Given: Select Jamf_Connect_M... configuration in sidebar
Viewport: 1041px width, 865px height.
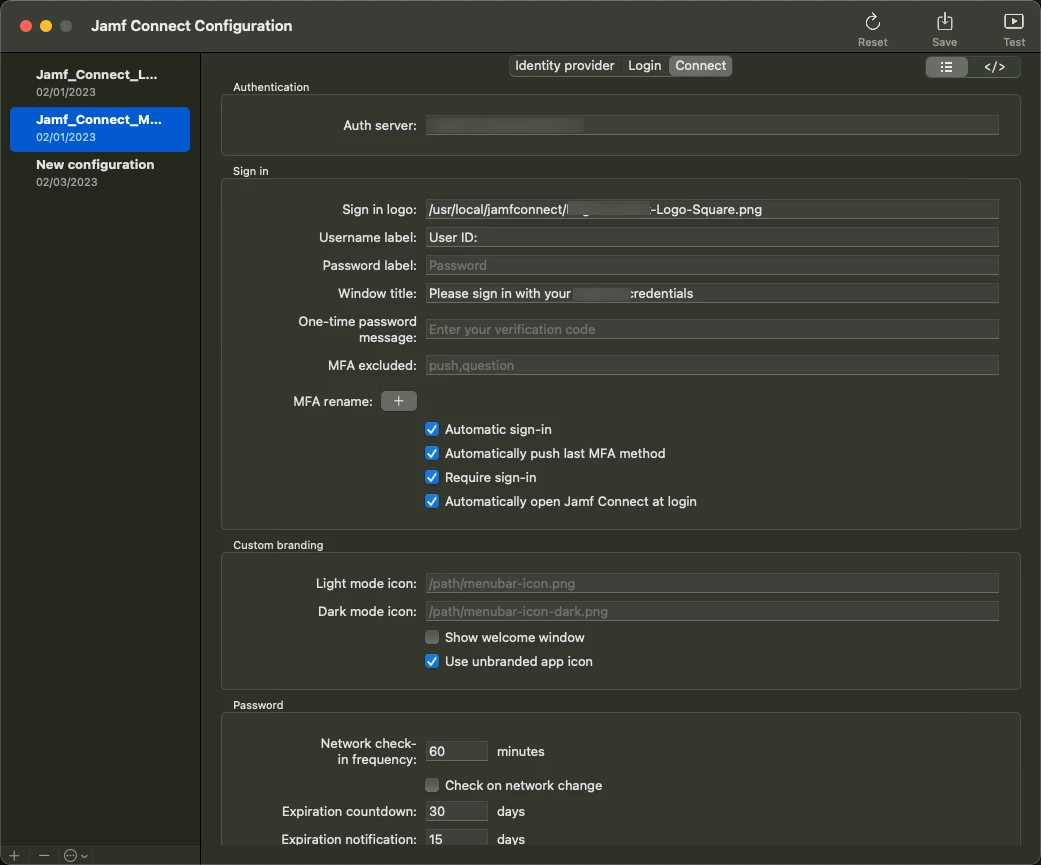Looking at the screenshot, I should tap(100, 129).
